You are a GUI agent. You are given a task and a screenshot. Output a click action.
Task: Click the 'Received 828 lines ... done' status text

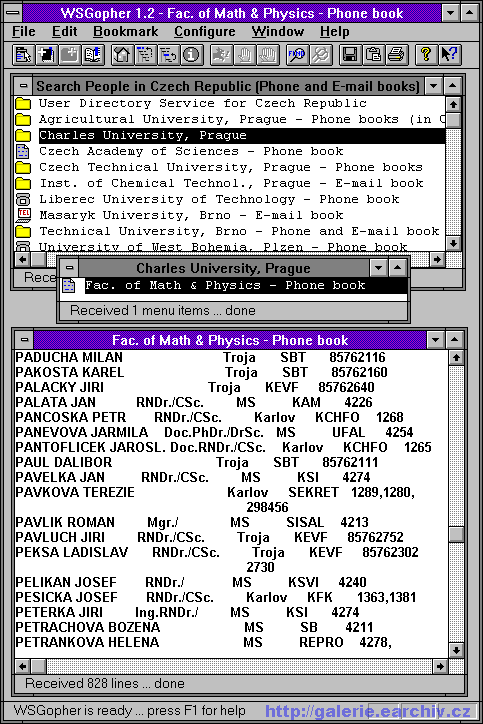pos(105,684)
